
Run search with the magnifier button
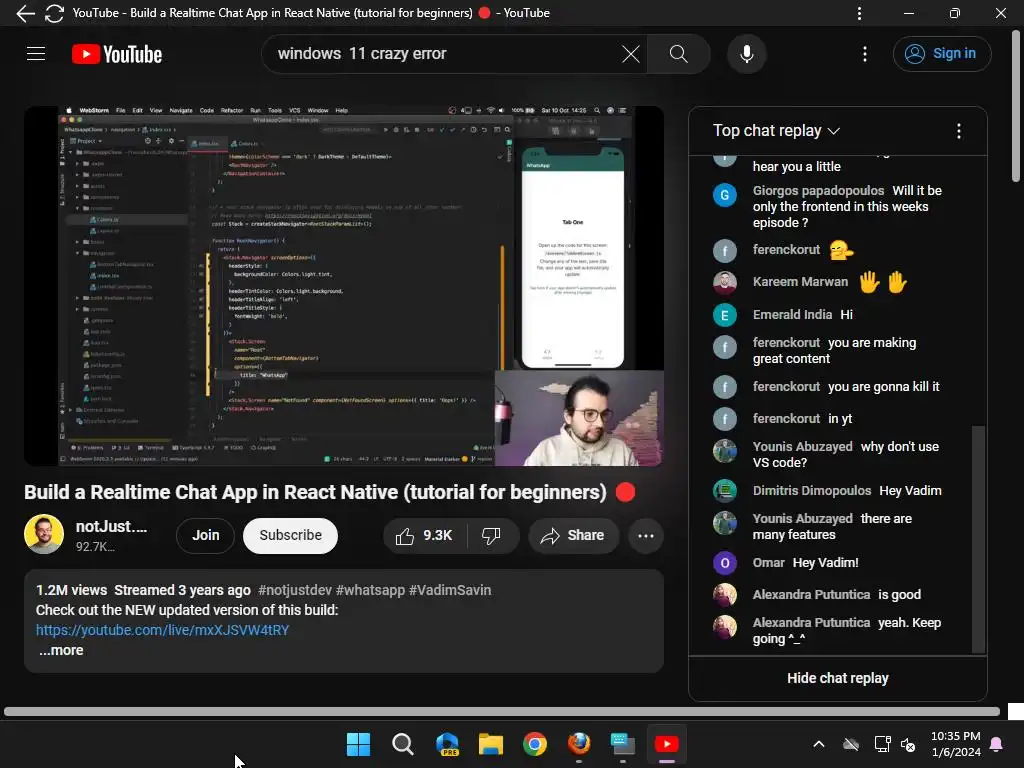pyautogui.click(x=679, y=54)
